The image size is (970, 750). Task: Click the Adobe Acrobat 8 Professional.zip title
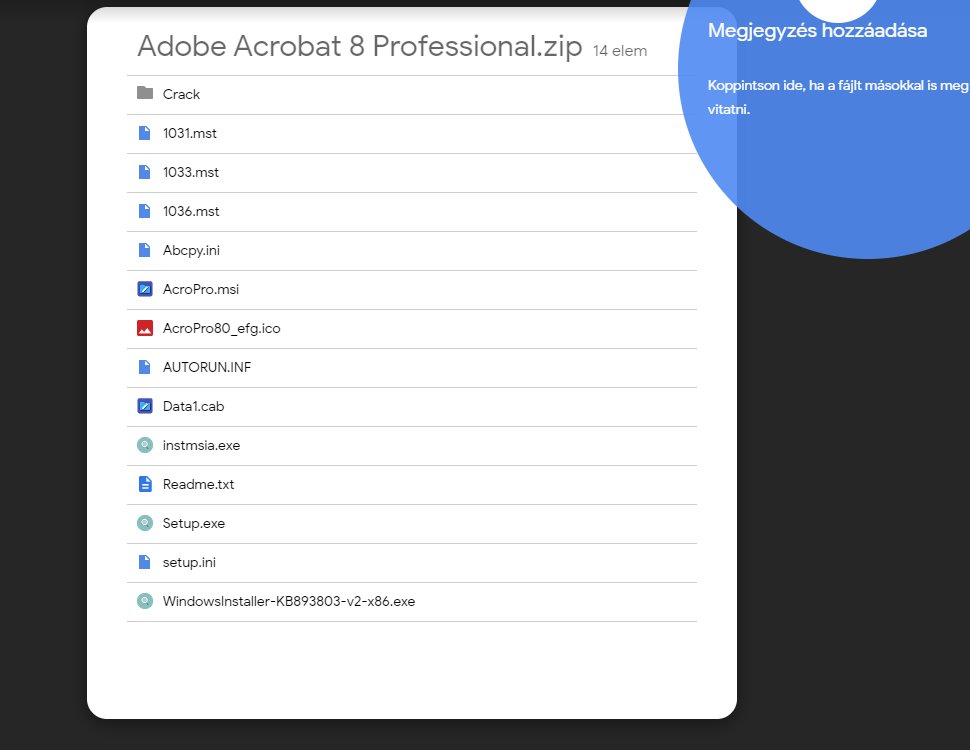[x=359, y=46]
